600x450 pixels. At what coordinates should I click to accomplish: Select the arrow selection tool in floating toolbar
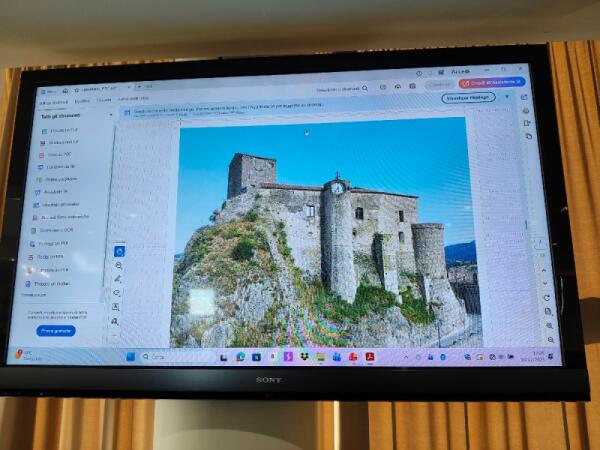point(119,252)
